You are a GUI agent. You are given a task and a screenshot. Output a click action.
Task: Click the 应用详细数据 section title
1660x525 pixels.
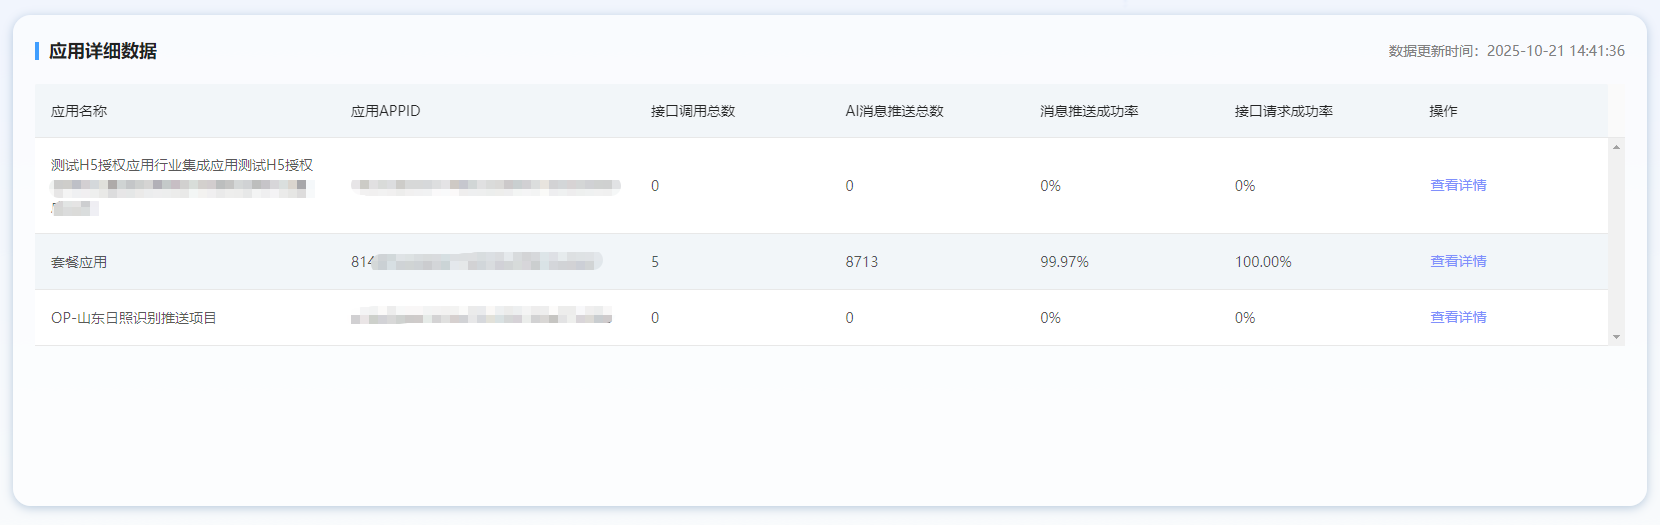pos(103,51)
